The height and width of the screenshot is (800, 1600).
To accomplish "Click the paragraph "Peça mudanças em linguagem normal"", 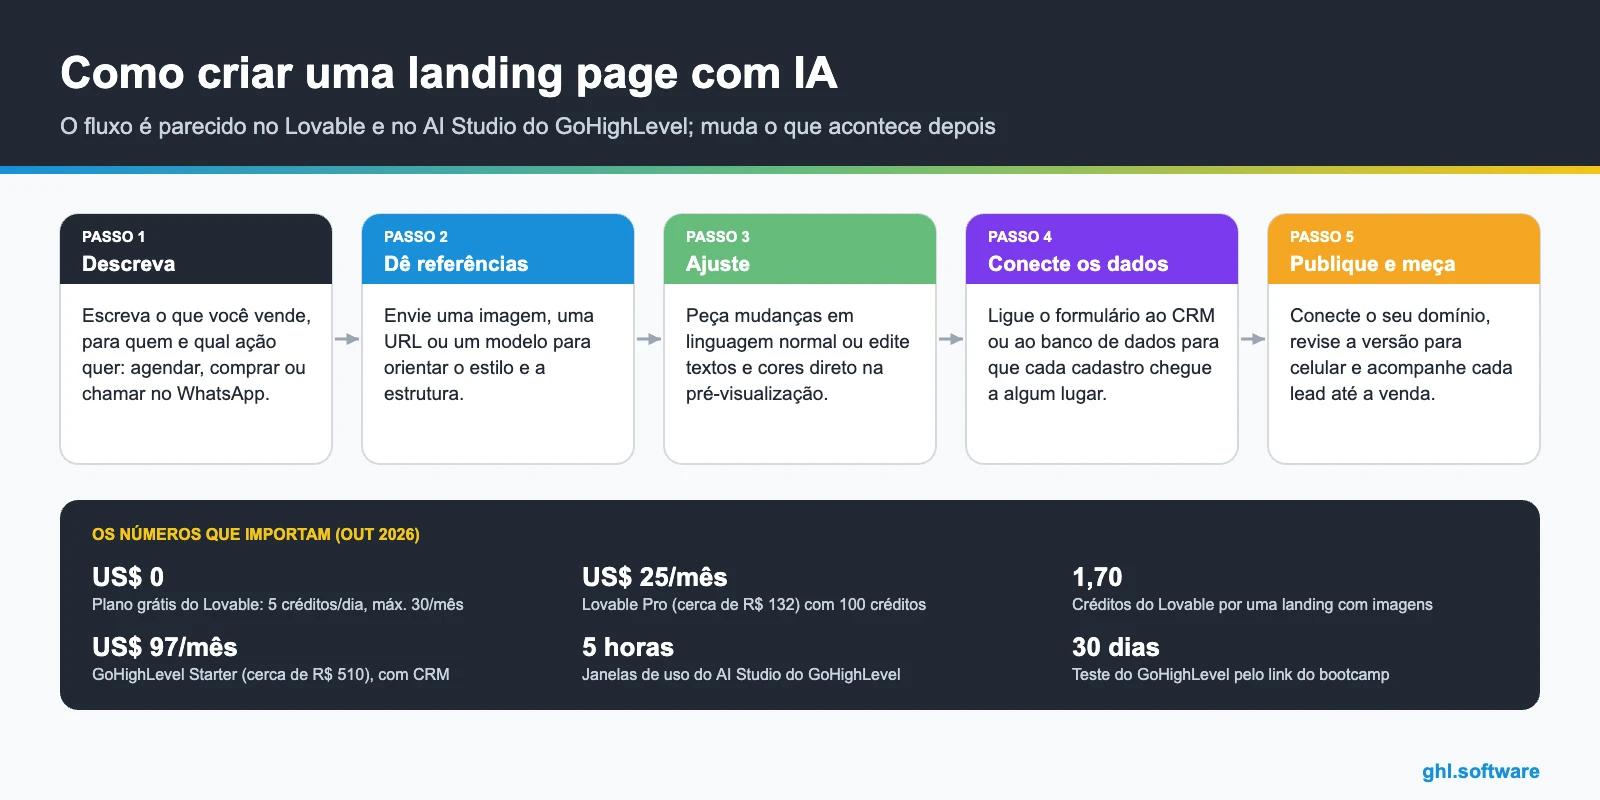I will (x=798, y=354).
